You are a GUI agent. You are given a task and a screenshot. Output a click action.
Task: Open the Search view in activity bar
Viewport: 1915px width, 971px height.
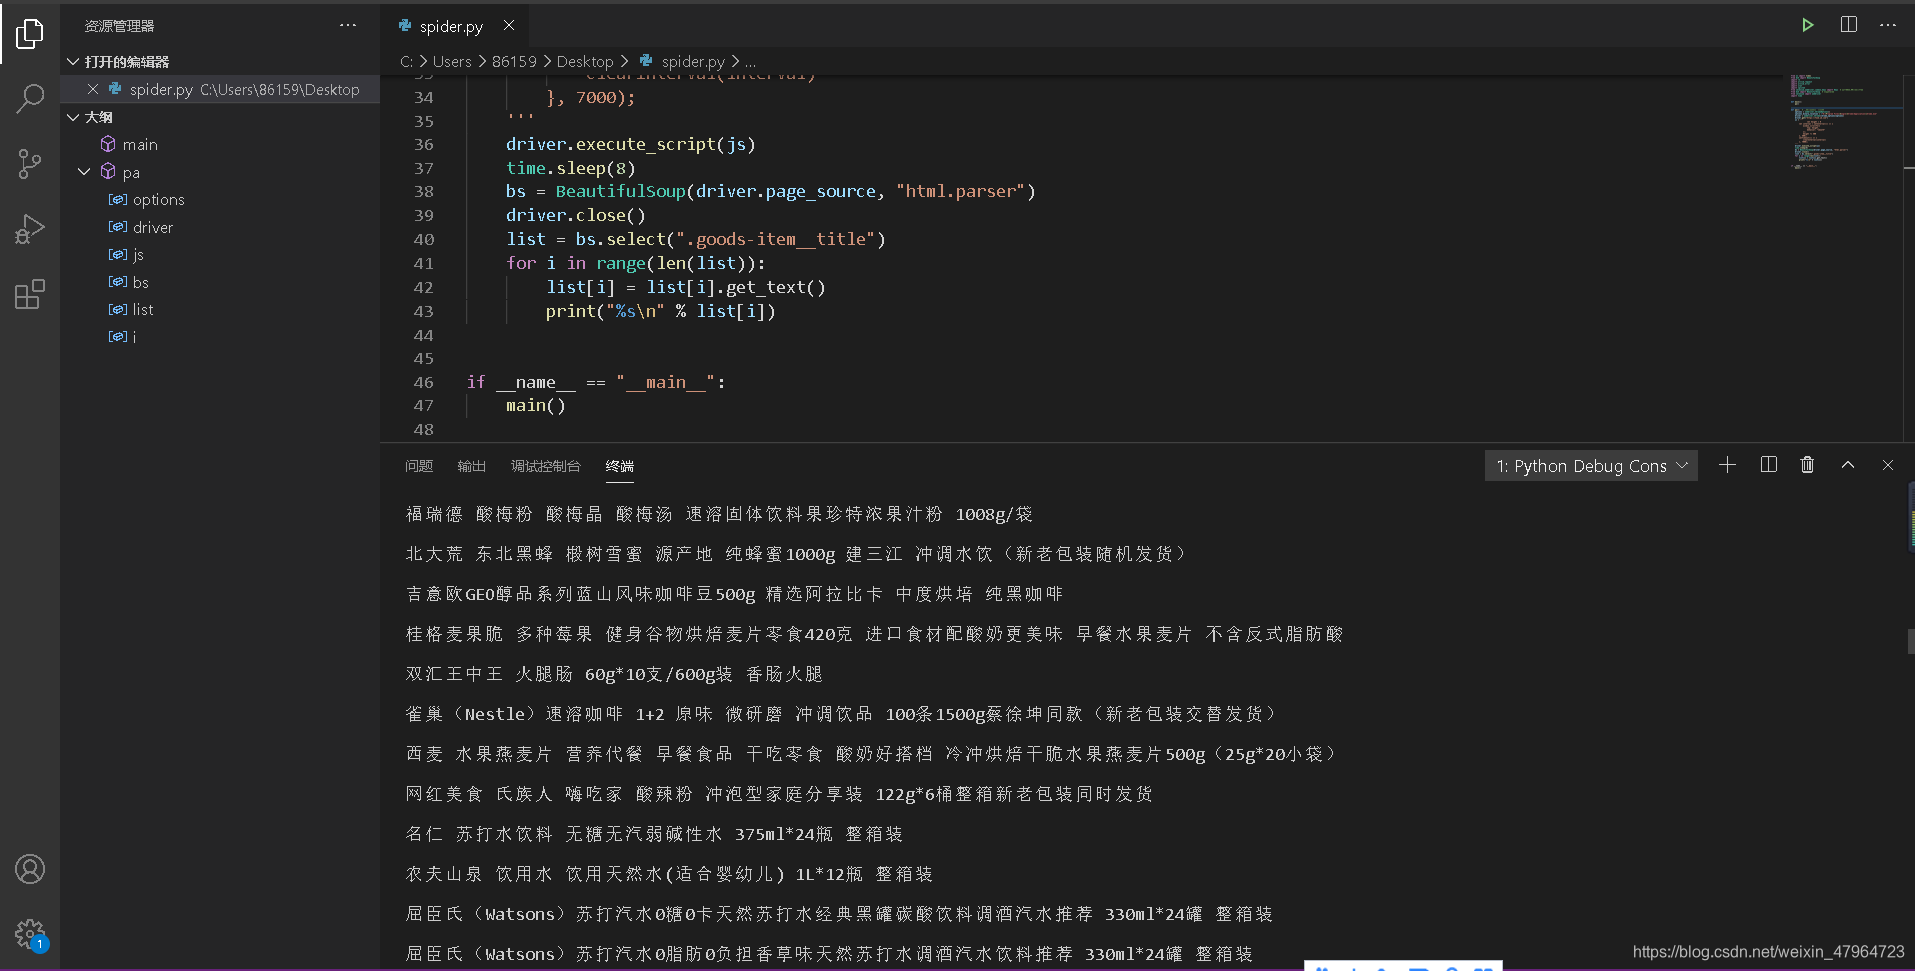30,98
